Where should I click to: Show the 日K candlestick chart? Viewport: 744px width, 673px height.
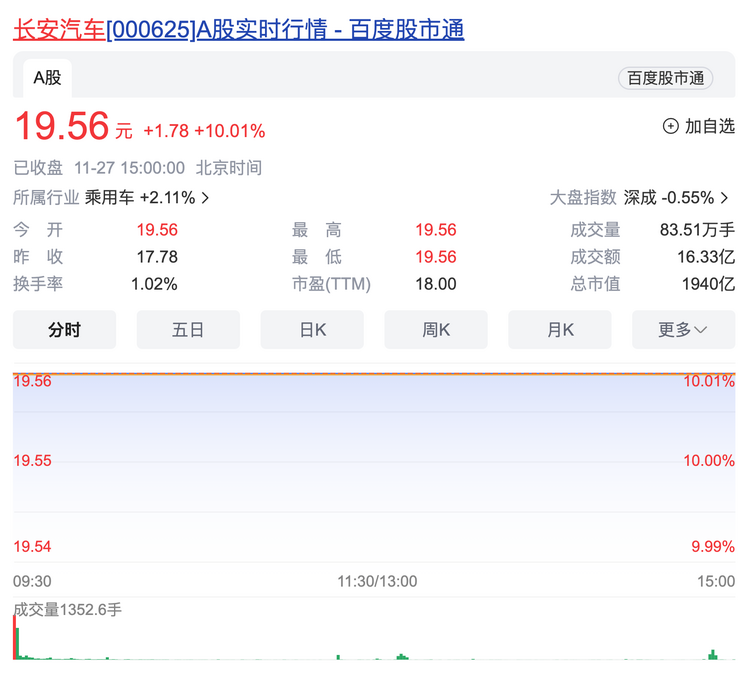(x=312, y=330)
